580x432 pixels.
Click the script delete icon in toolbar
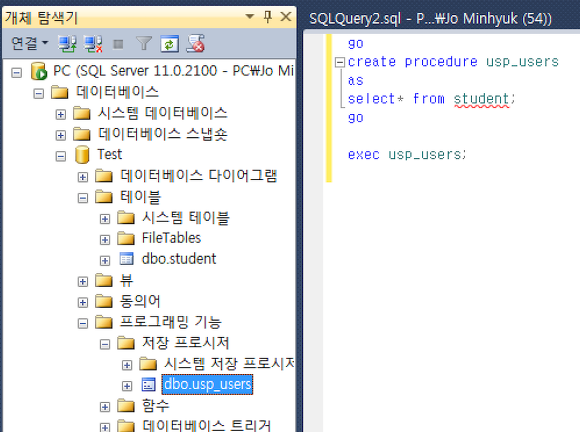pyautogui.click(x=196, y=44)
